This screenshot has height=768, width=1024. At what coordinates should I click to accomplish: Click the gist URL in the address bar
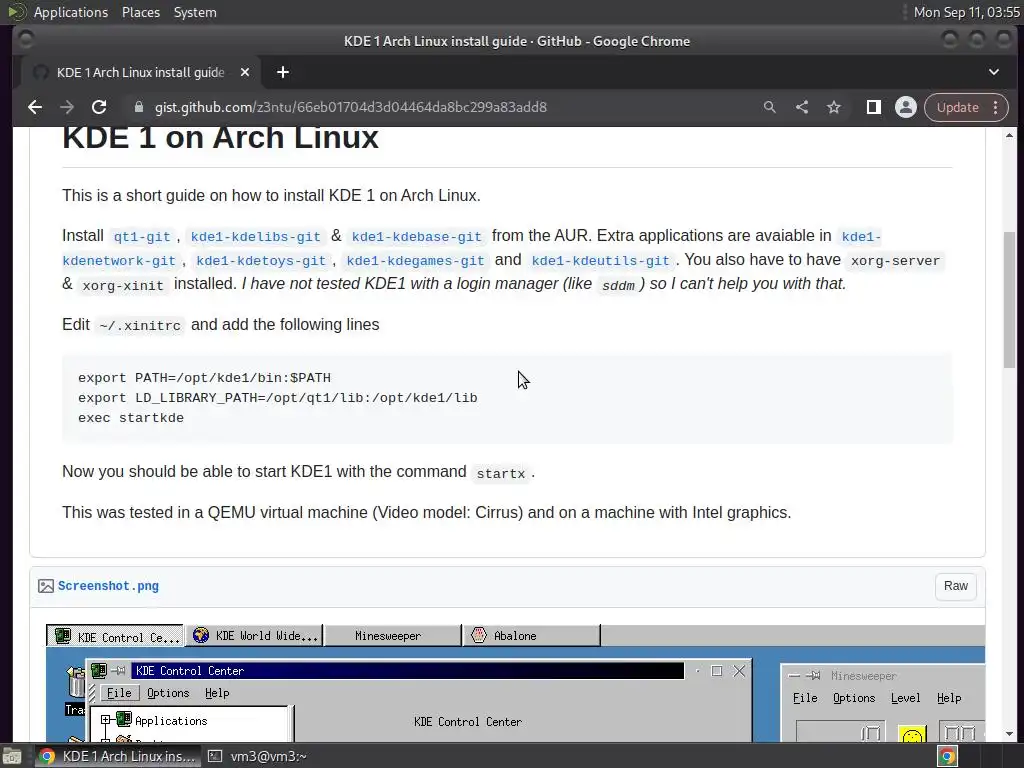pos(351,107)
